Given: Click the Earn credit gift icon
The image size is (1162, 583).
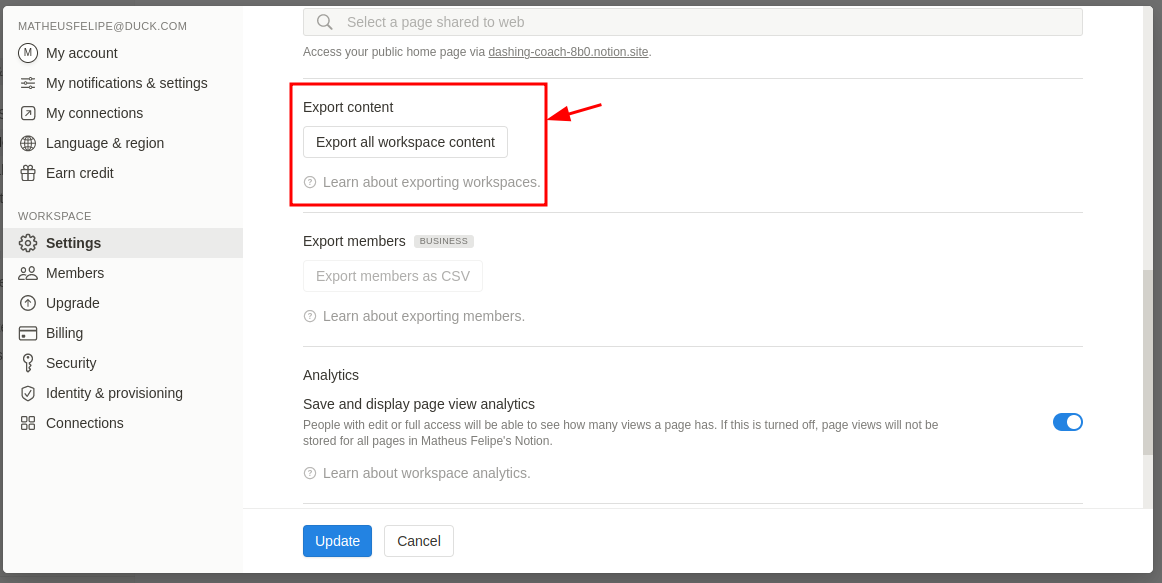Looking at the screenshot, I should click(27, 173).
